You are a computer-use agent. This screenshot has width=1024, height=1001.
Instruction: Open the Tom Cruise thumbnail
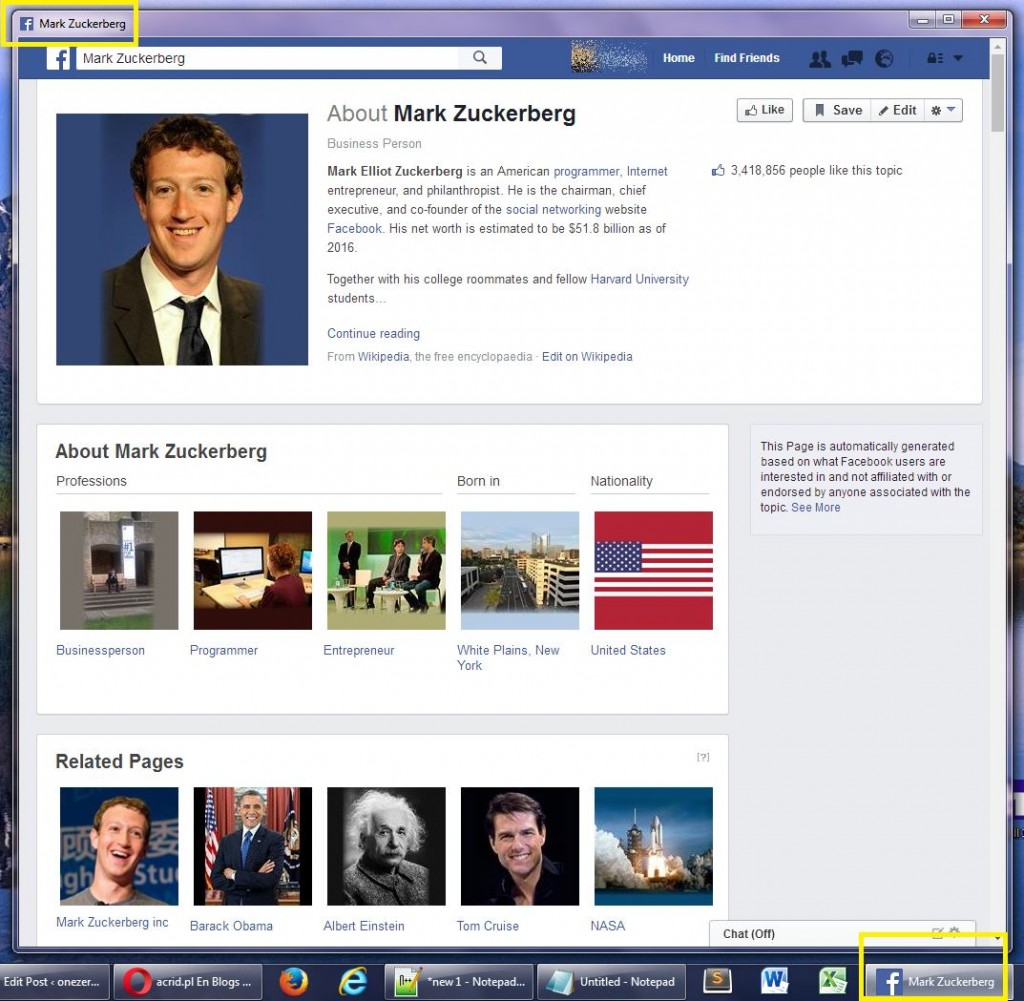pos(520,846)
